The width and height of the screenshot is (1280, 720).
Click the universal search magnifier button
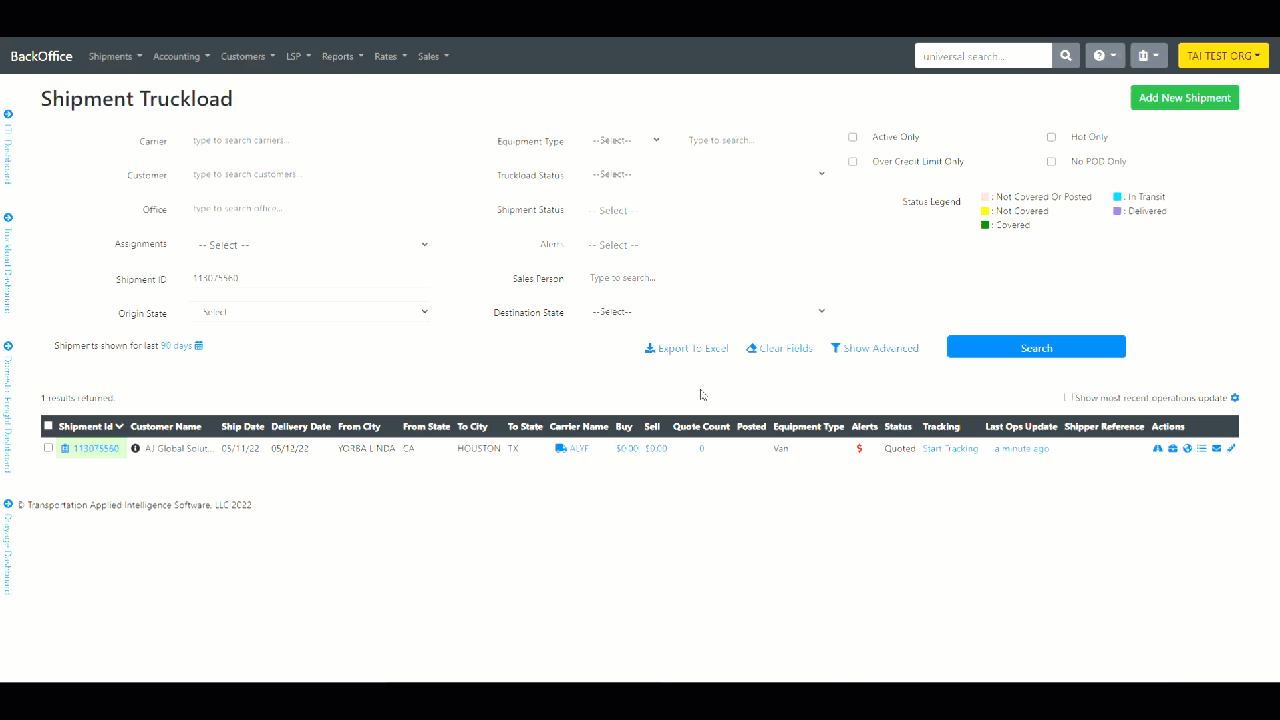coord(1067,56)
